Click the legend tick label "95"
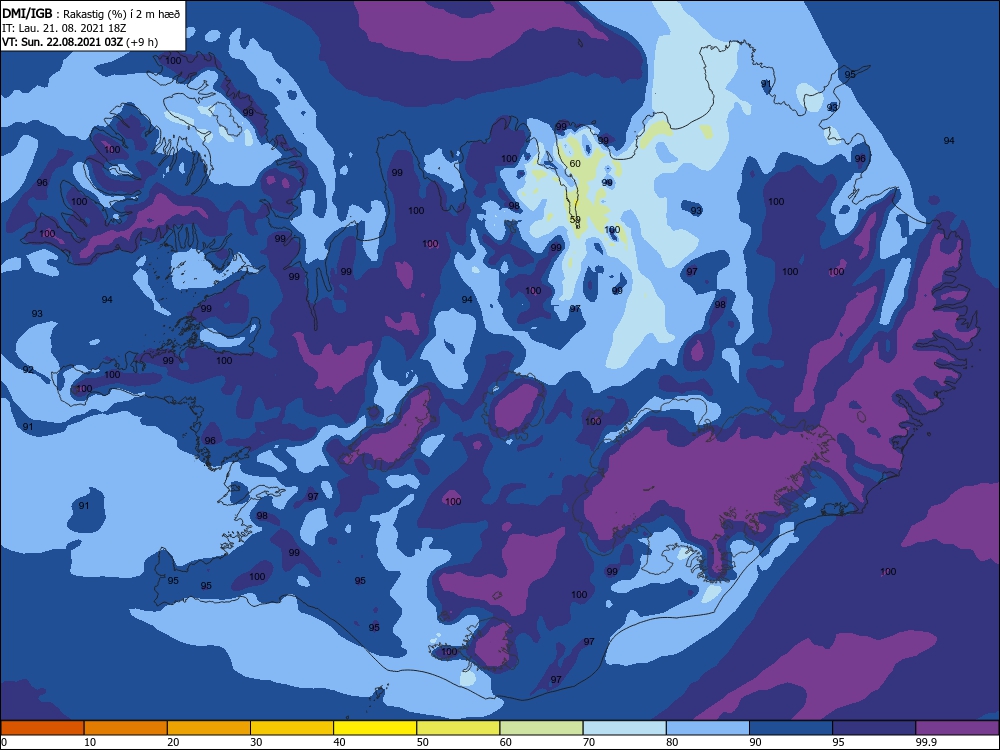The height and width of the screenshot is (750, 1000). pos(839,742)
